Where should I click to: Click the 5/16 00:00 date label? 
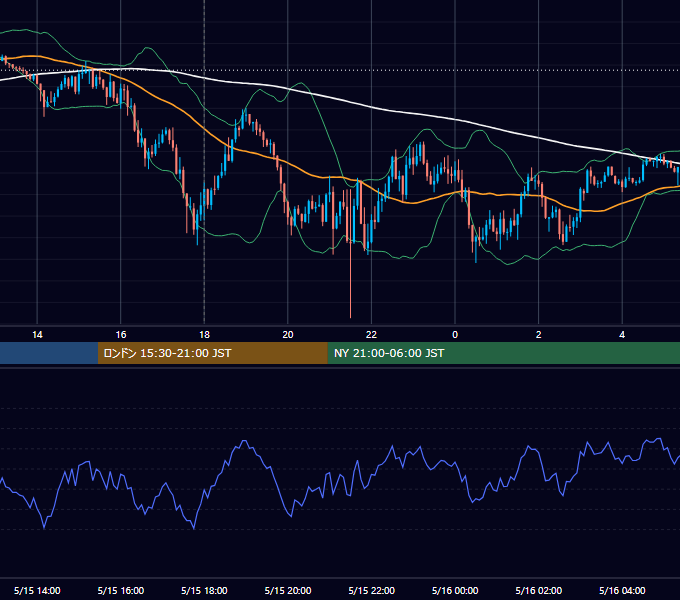[x=455, y=590]
